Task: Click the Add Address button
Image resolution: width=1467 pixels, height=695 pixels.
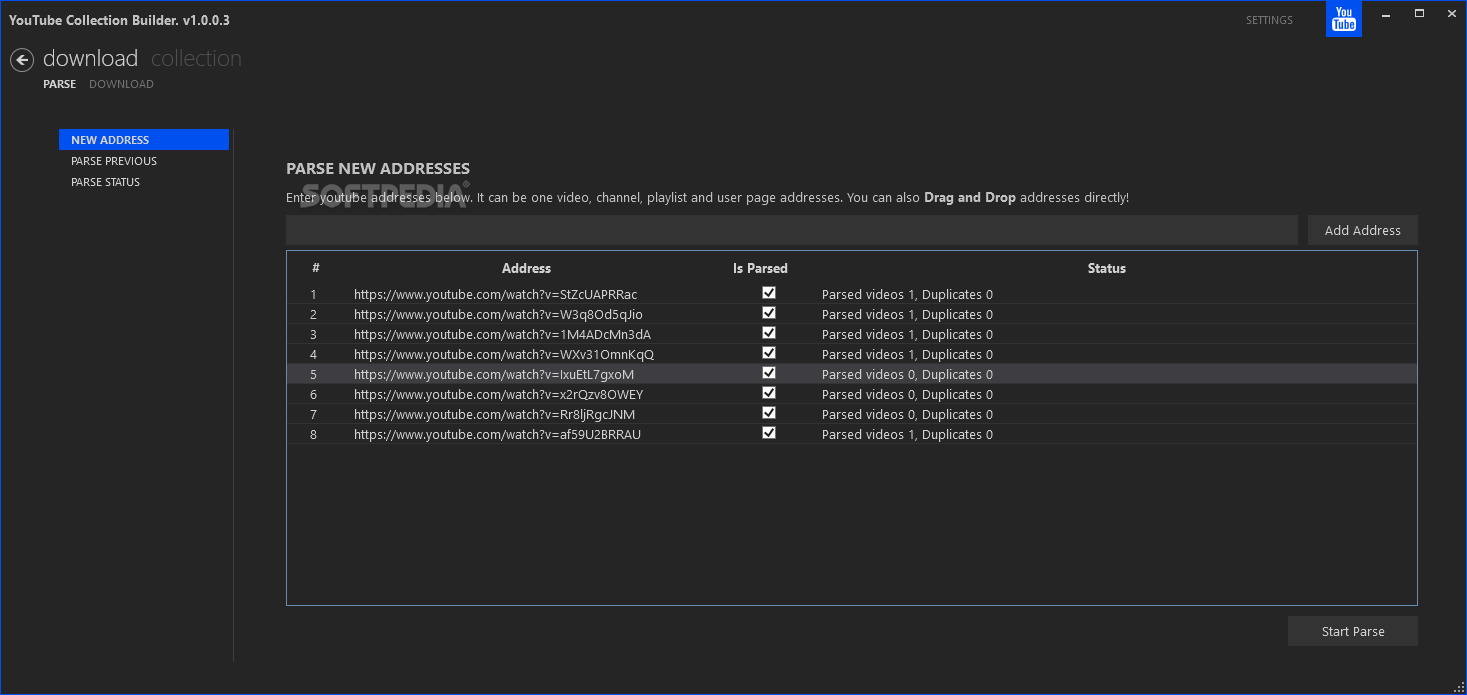Action: [1362, 230]
